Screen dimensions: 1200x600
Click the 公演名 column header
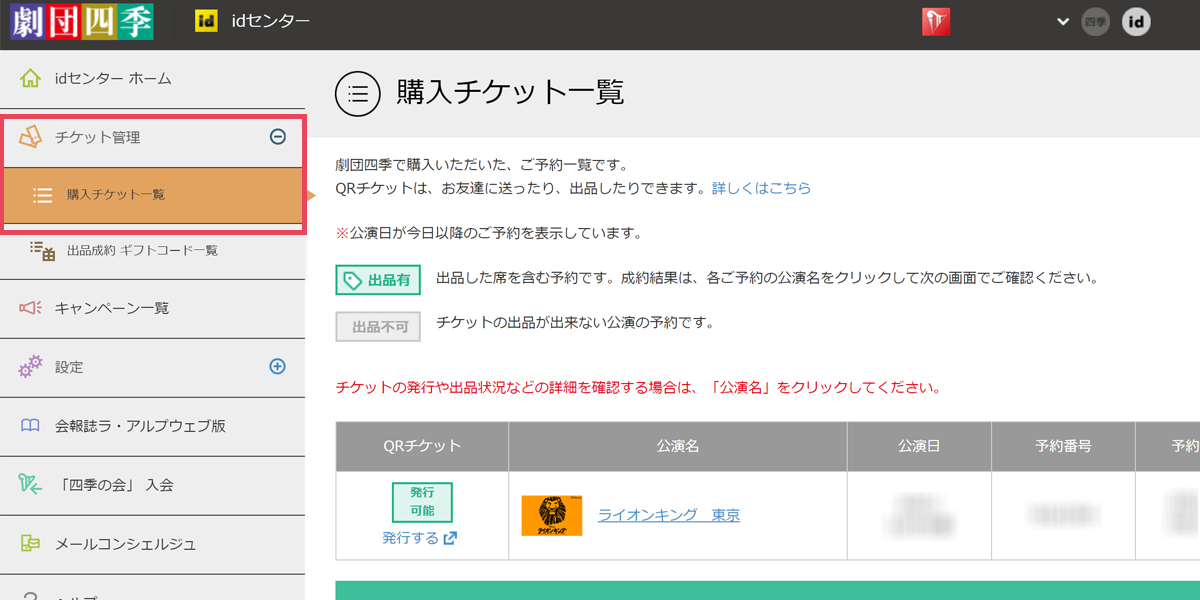click(x=678, y=447)
